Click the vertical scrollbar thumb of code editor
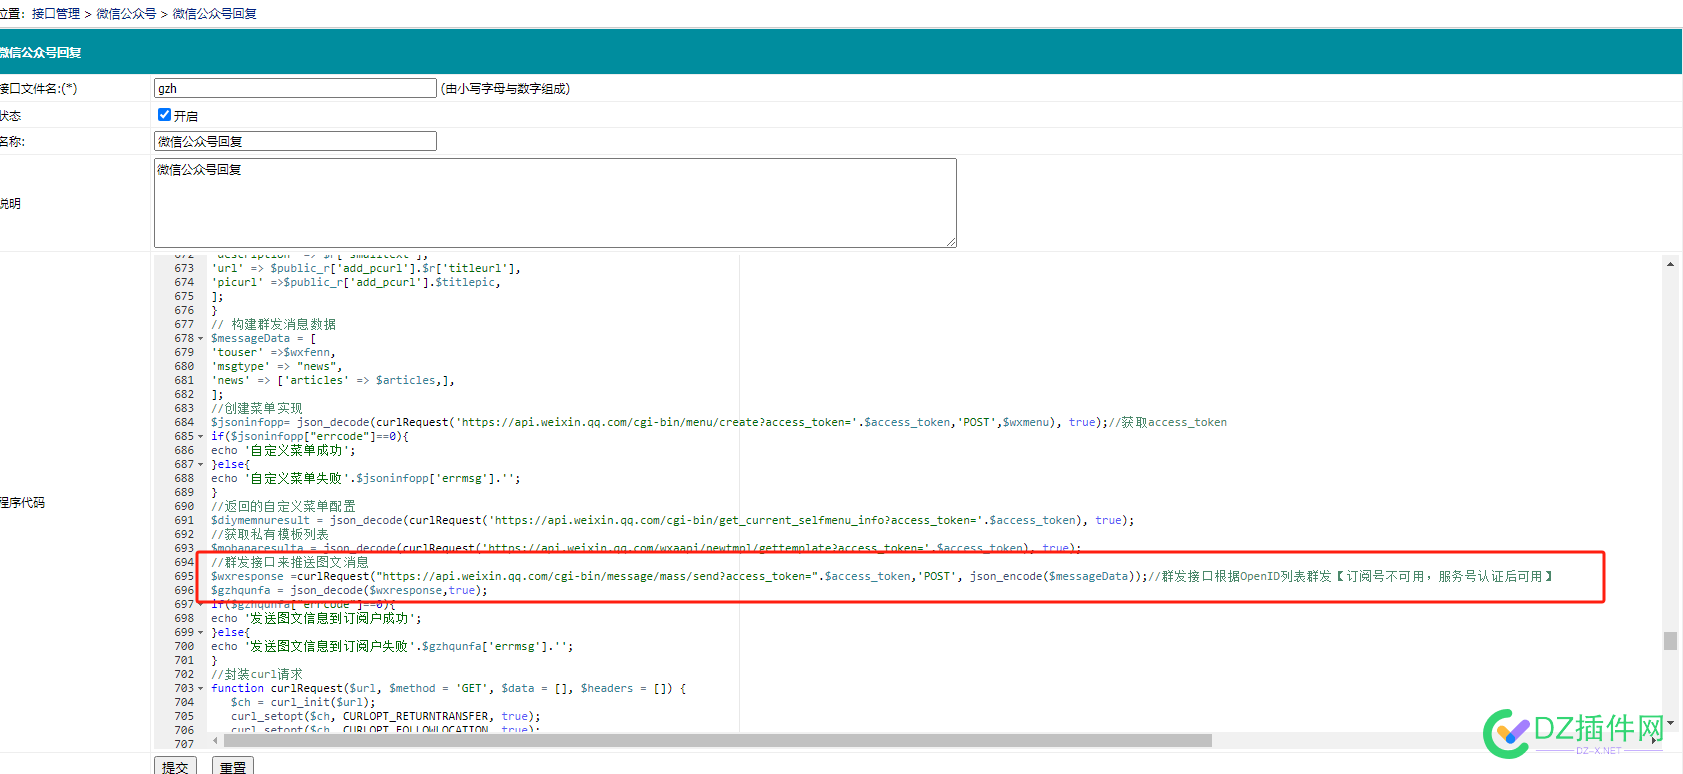 1670,641
